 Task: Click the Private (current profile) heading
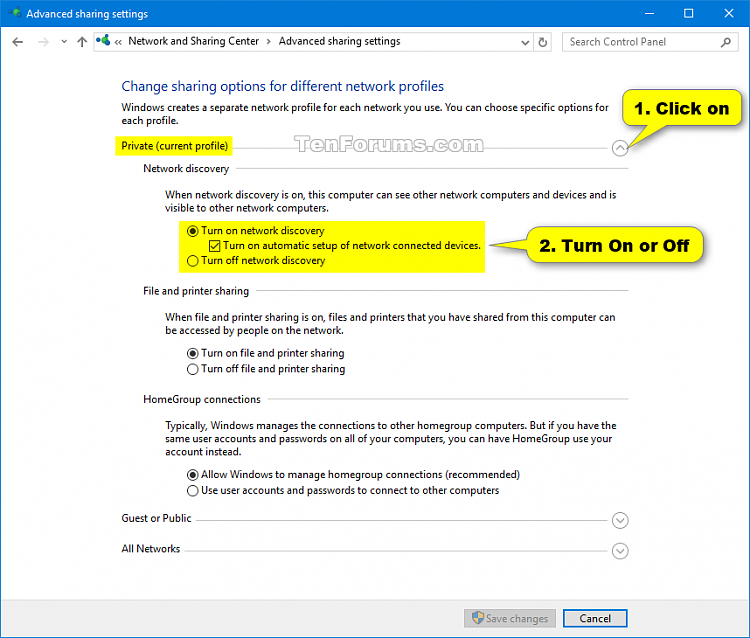[175, 146]
